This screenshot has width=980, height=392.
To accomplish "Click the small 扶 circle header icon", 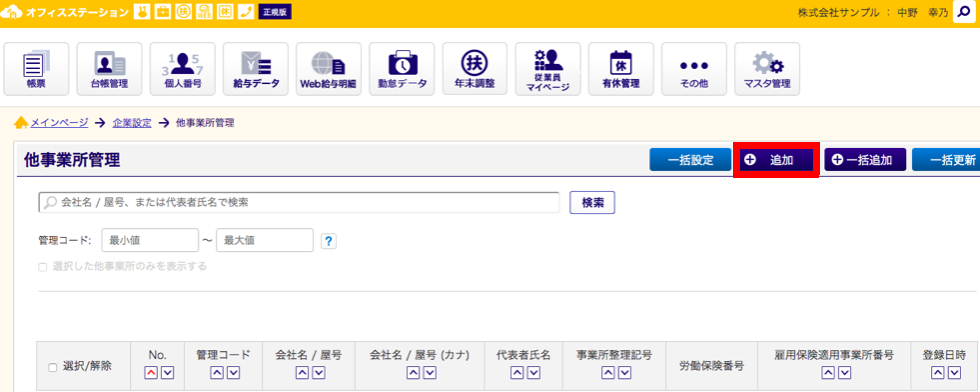I will click(183, 12).
